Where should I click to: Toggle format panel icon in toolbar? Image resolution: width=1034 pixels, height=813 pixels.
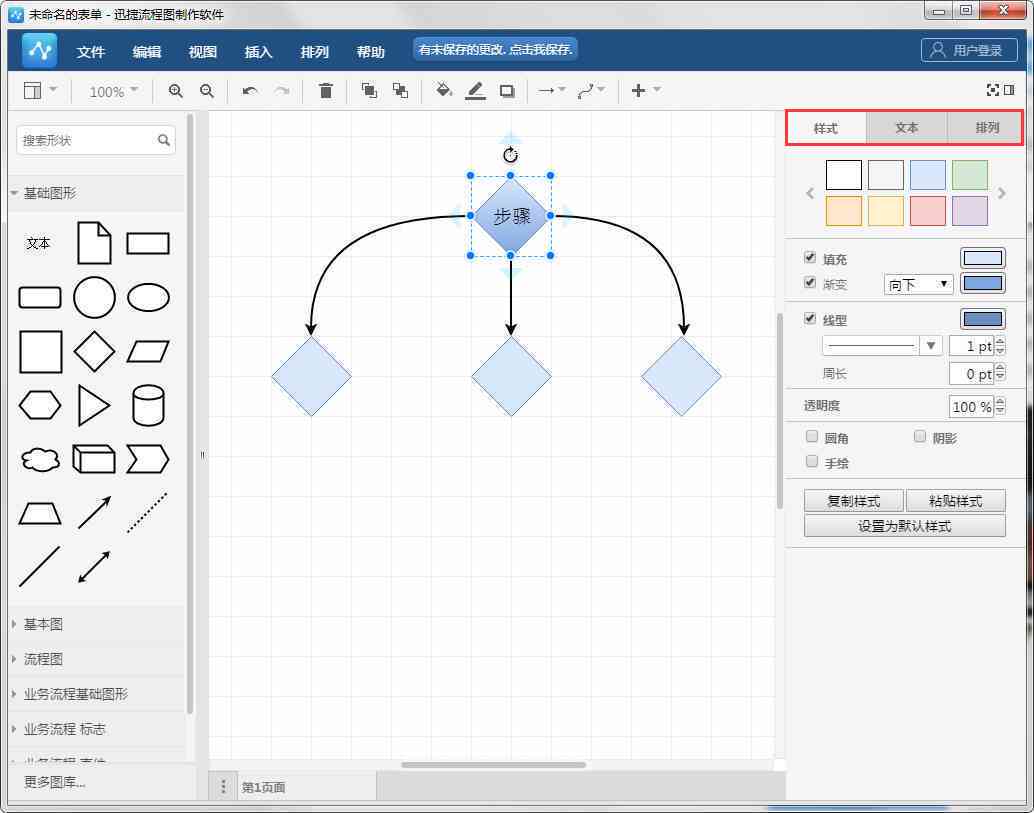click(1009, 90)
